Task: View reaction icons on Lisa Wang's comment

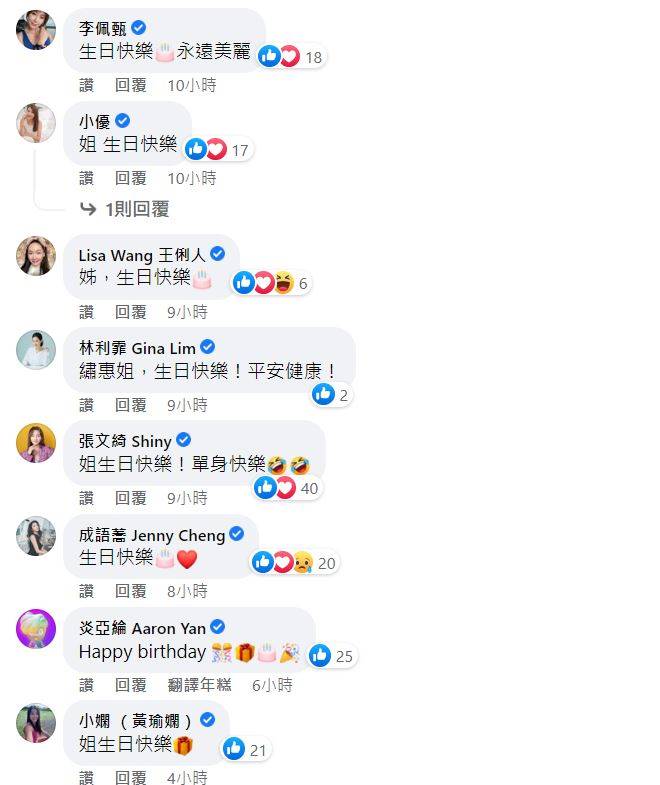Action: [x=271, y=283]
